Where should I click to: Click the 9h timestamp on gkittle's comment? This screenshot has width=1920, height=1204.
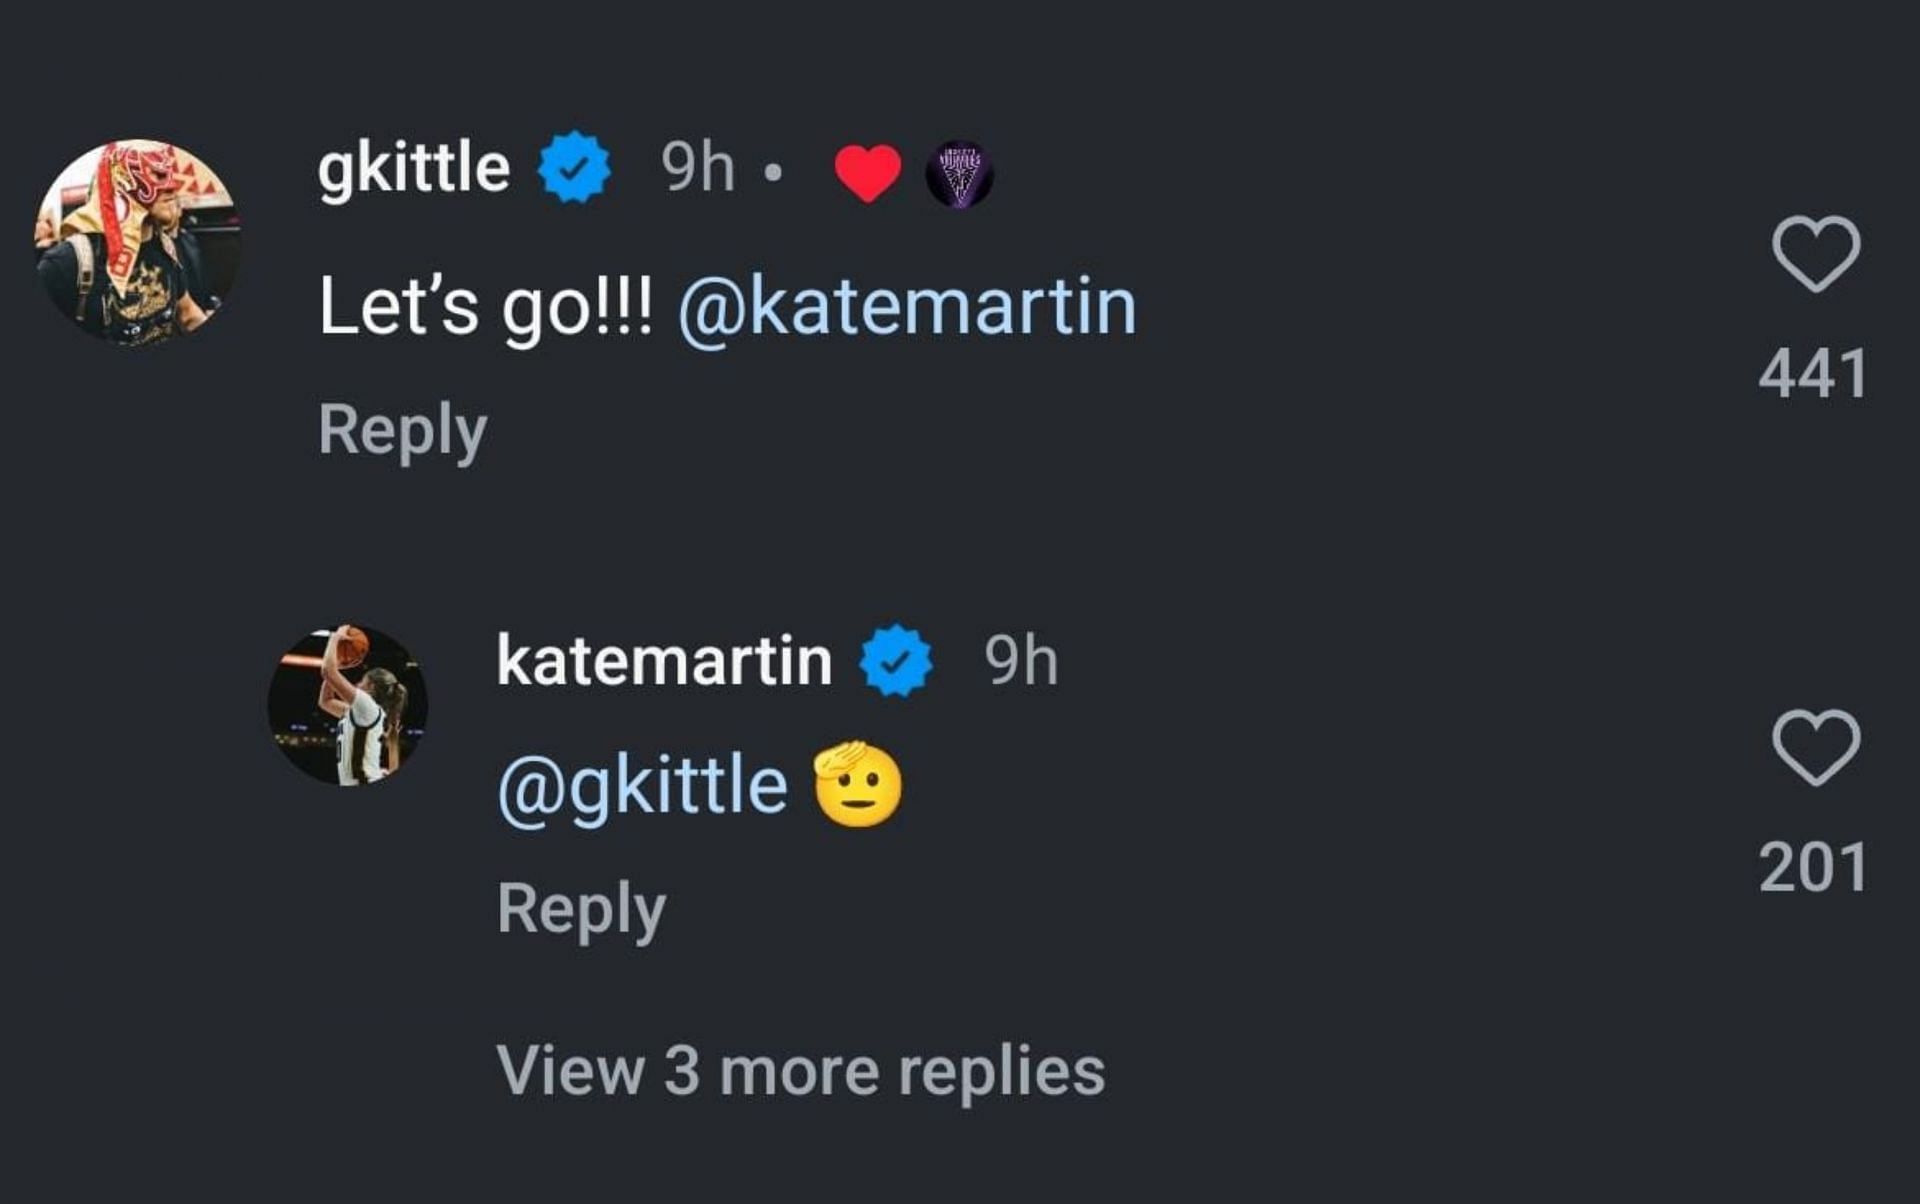pyautogui.click(x=697, y=168)
